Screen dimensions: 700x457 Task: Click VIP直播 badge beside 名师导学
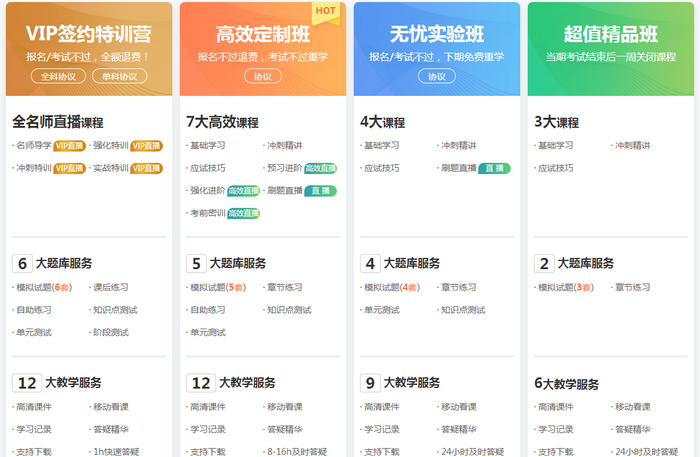pyautogui.click(x=69, y=146)
